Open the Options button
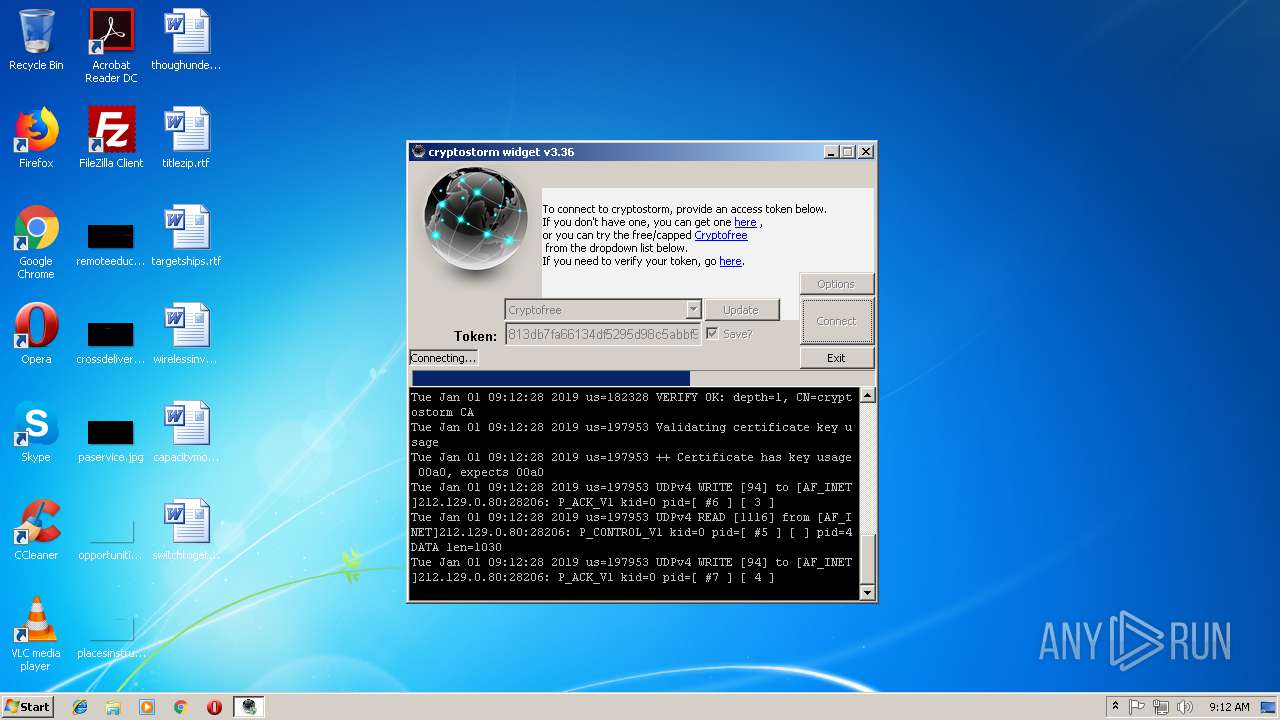 click(x=836, y=284)
